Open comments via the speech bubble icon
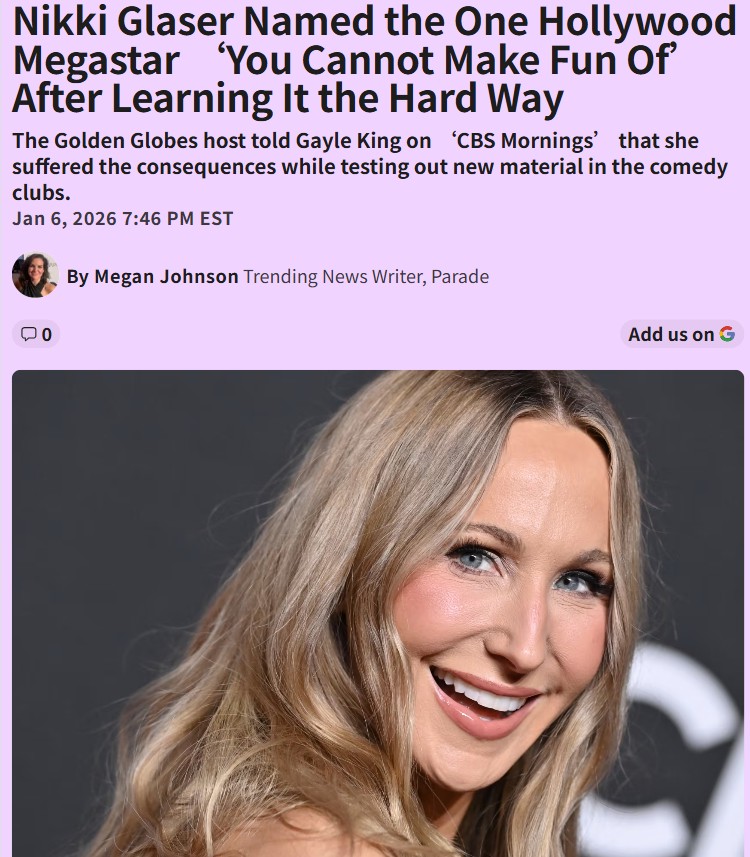The width and height of the screenshot is (750, 857). pos(28,334)
